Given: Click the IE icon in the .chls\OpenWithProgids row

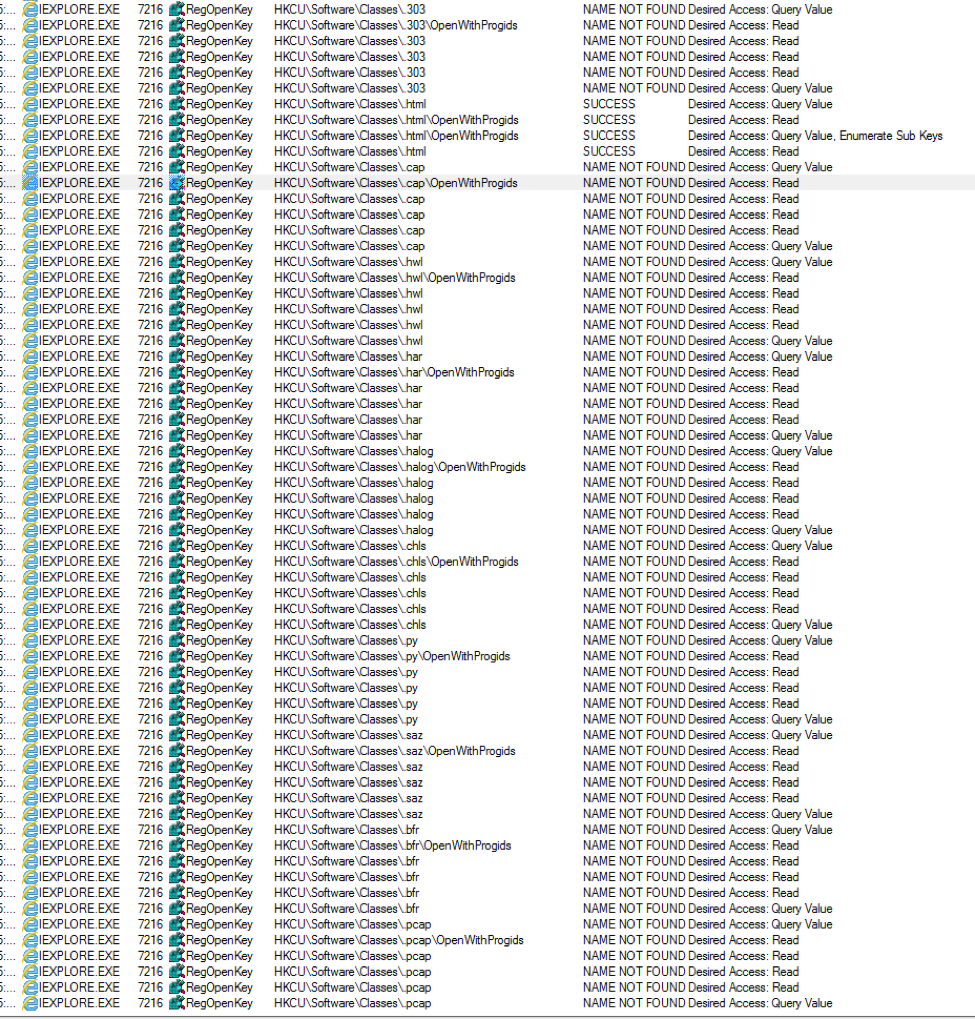Looking at the screenshot, I should pyautogui.click(x=31, y=561).
